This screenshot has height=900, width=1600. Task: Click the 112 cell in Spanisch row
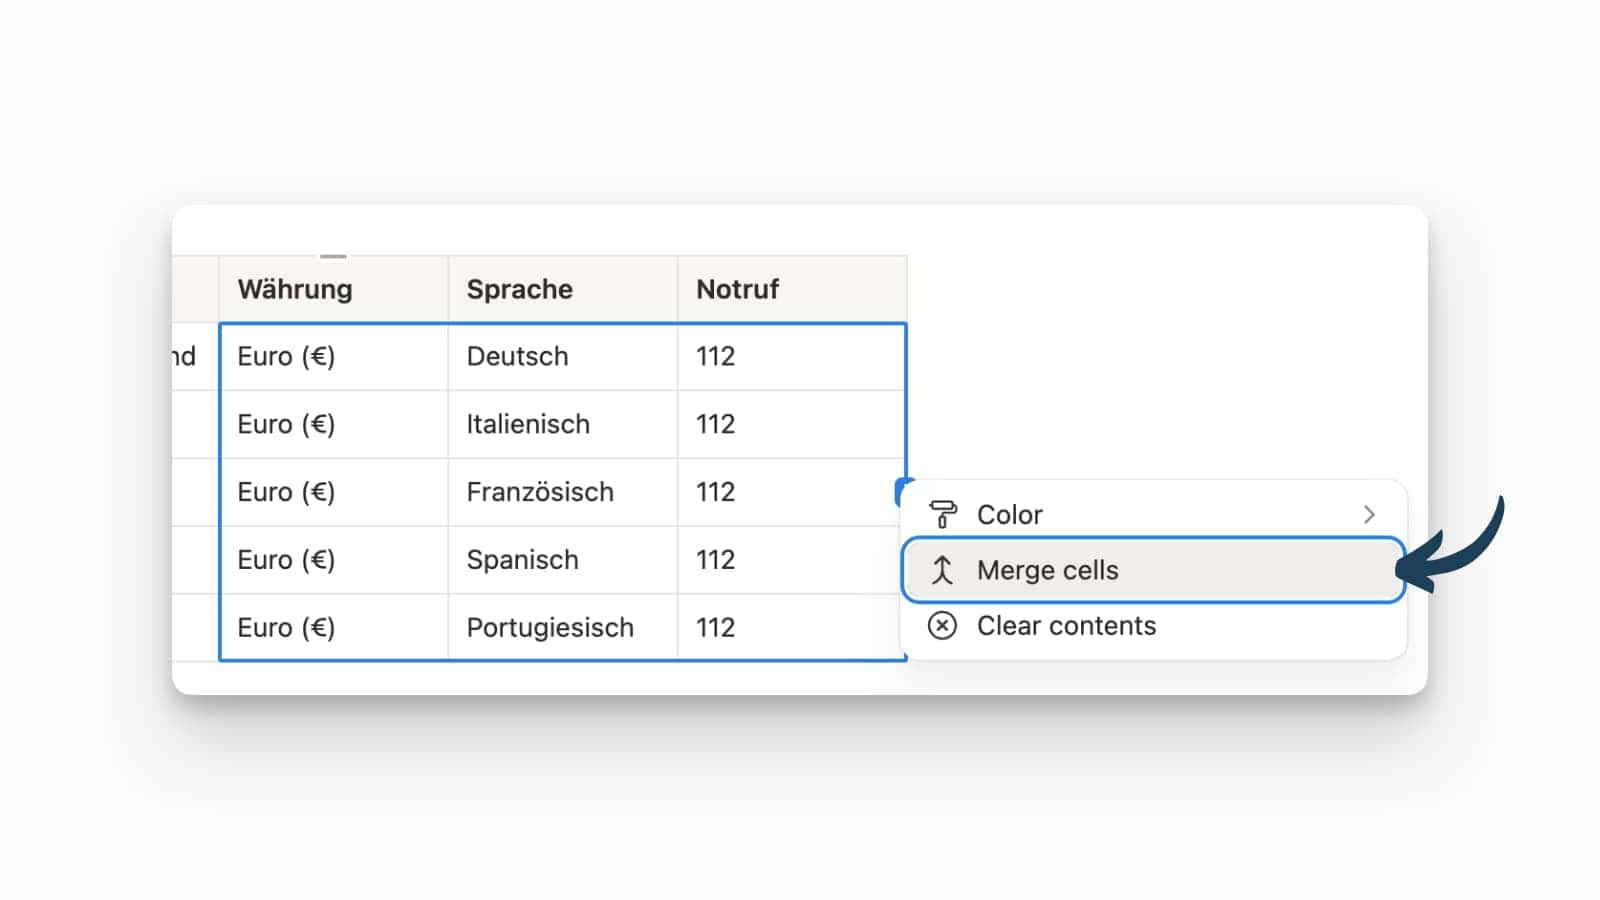click(792, 560)
